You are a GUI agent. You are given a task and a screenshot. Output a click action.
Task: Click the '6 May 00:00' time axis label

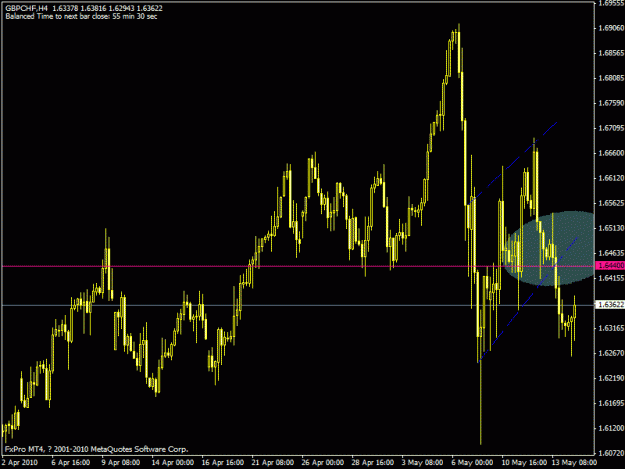(472, 463)
